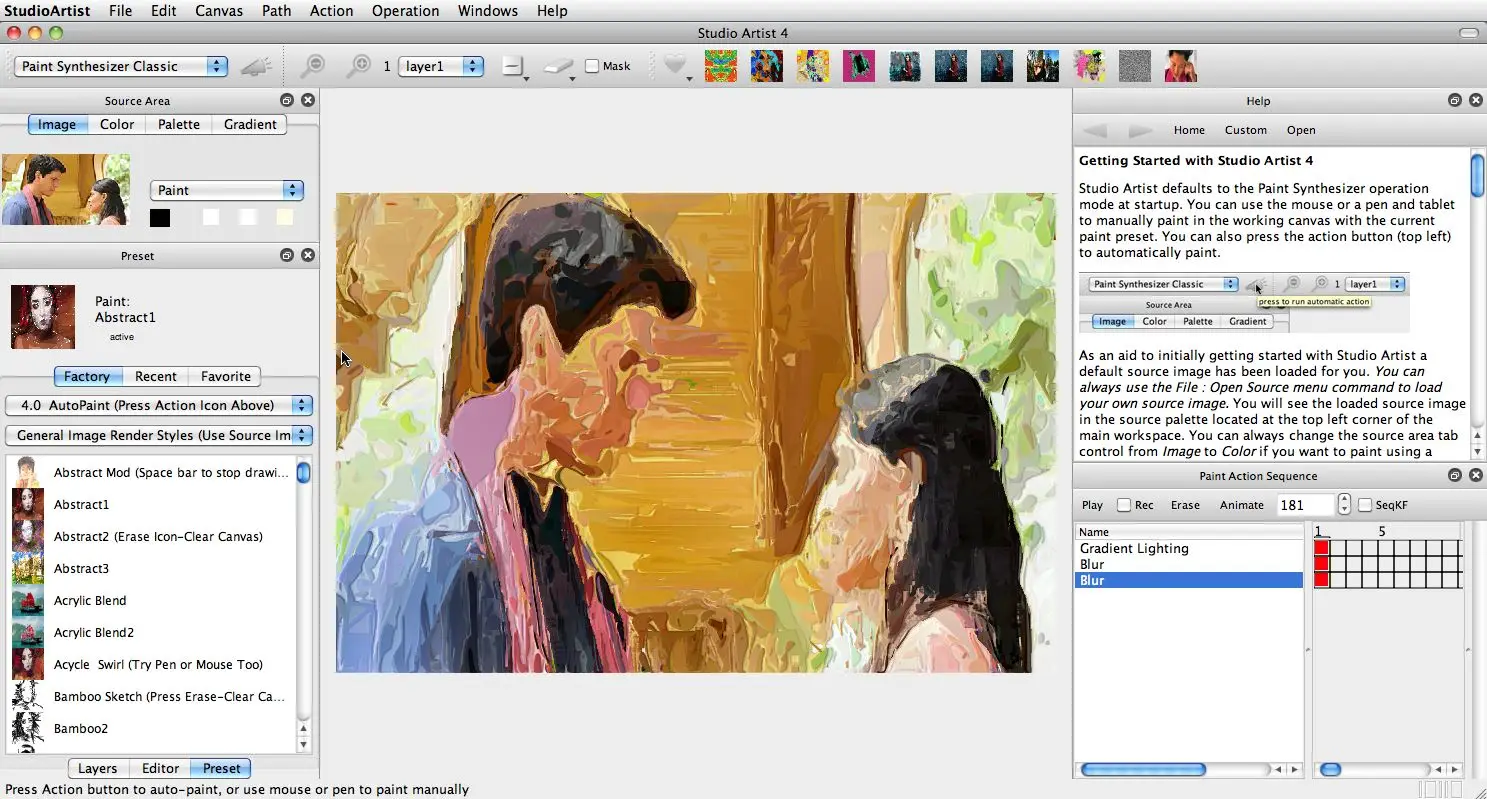Enable the SeqKF checkbox
The image size is (1487, 799).
tap(1365, 505)
